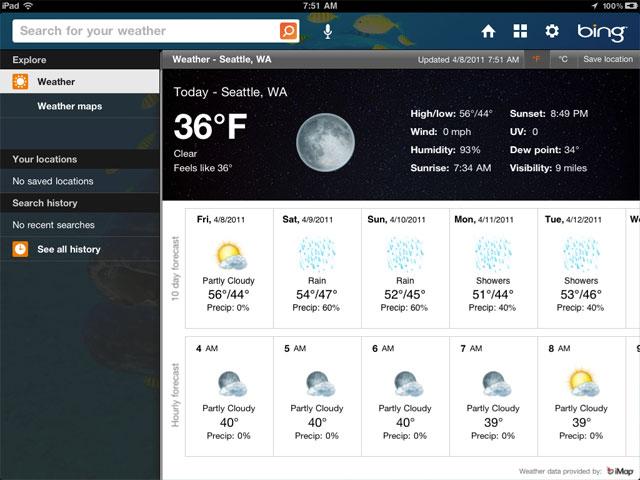
Task: Switch temperature units to Celsius
Action: click(x=563, y=59)
